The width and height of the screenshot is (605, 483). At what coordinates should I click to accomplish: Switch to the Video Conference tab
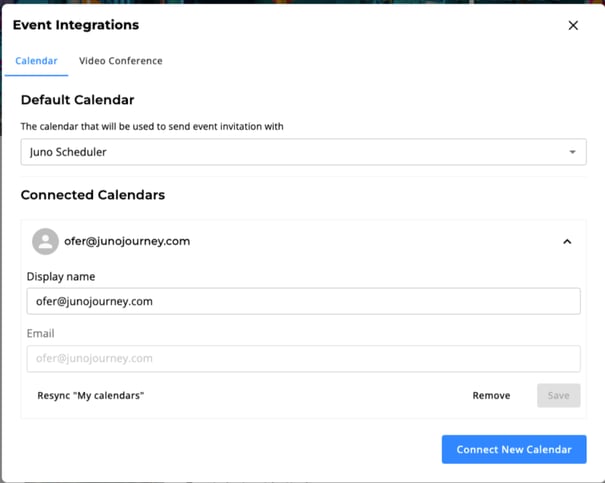click(121, 61)
